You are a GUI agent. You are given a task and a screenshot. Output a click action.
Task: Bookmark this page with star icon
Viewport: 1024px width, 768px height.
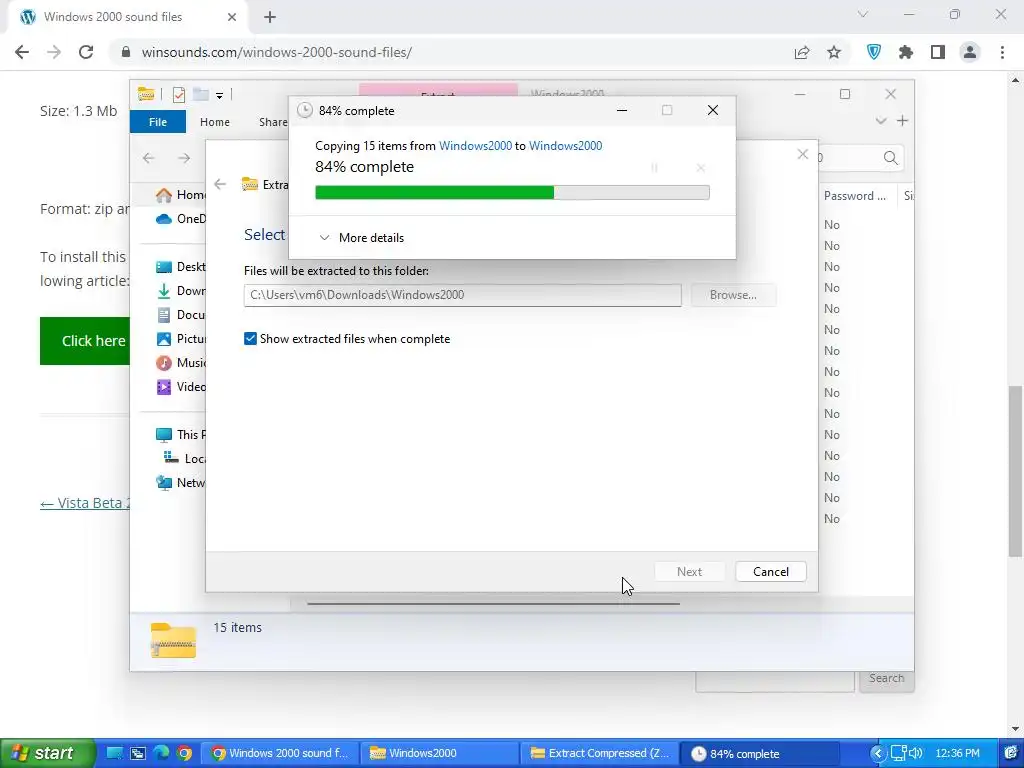coord(834,52)
